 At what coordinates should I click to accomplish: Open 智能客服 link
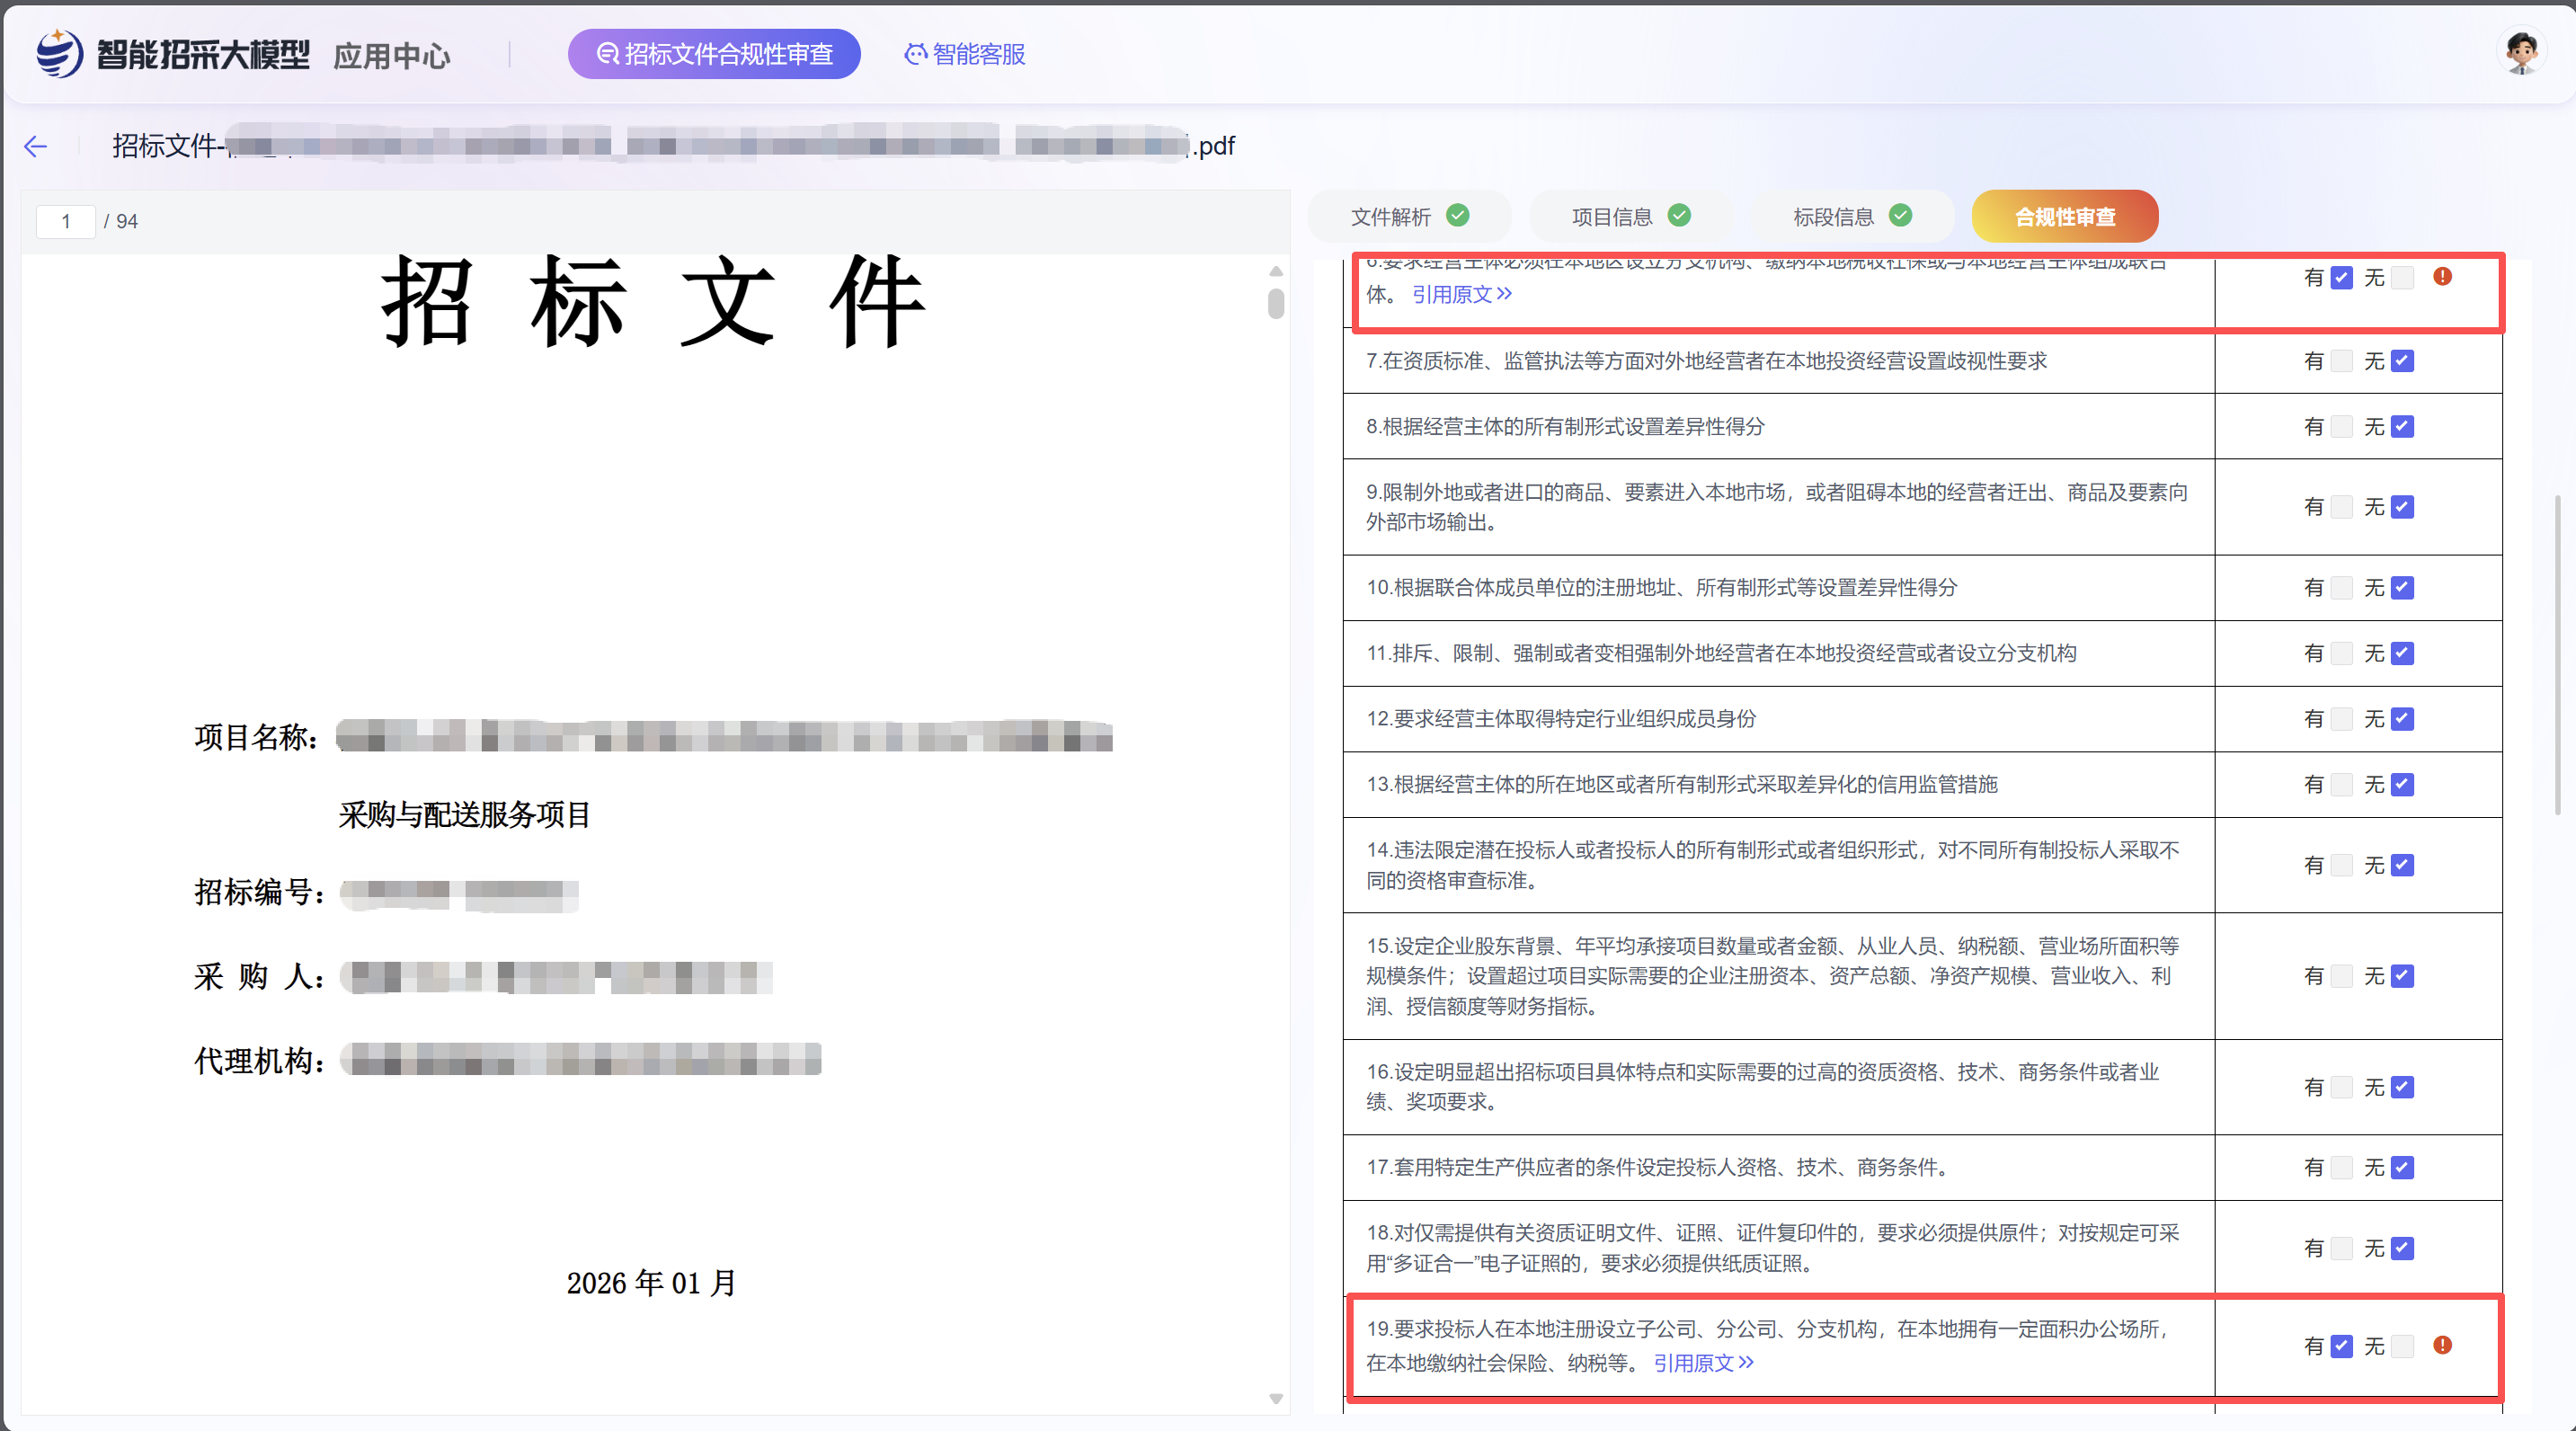tap(965, 54)
